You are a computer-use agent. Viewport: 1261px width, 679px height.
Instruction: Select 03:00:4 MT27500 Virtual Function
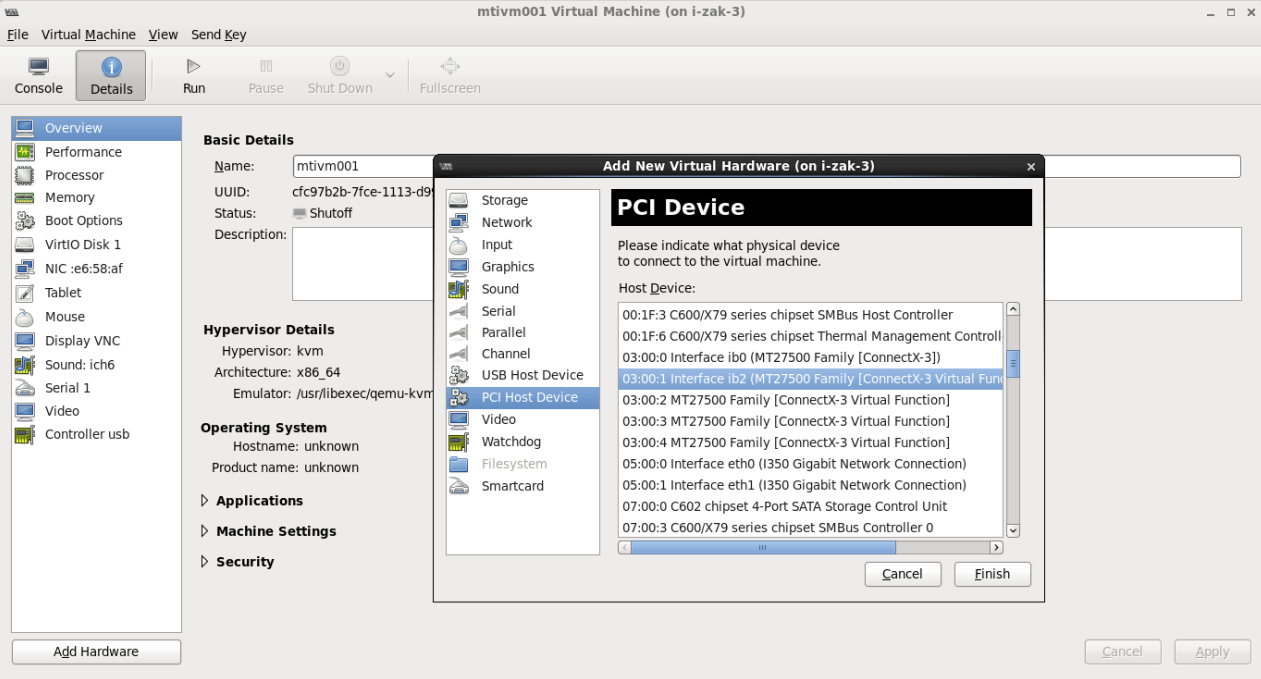point(811,442)
